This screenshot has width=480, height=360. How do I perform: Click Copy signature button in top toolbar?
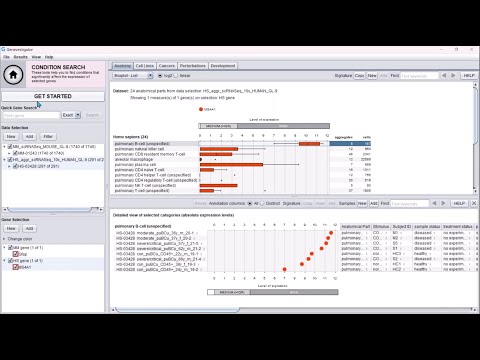point(359,76)
